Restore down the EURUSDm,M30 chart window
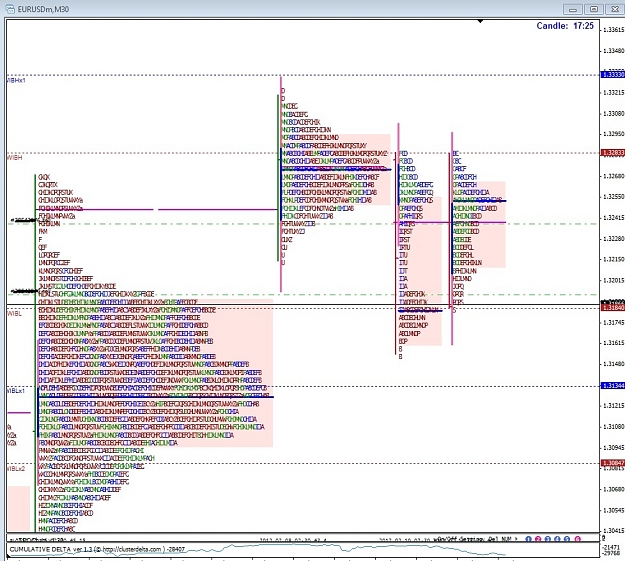This screenshot has height=561, width=625. tap(594, 9)
